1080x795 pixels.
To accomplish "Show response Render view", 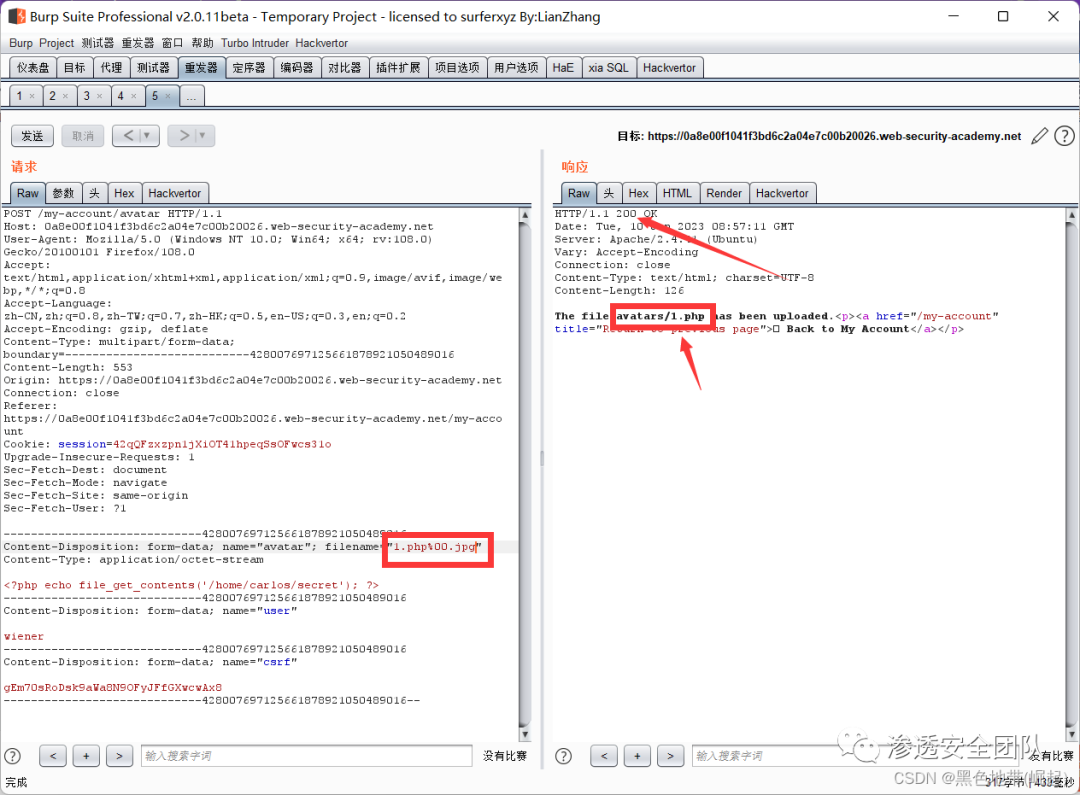I will click(724, 194).
